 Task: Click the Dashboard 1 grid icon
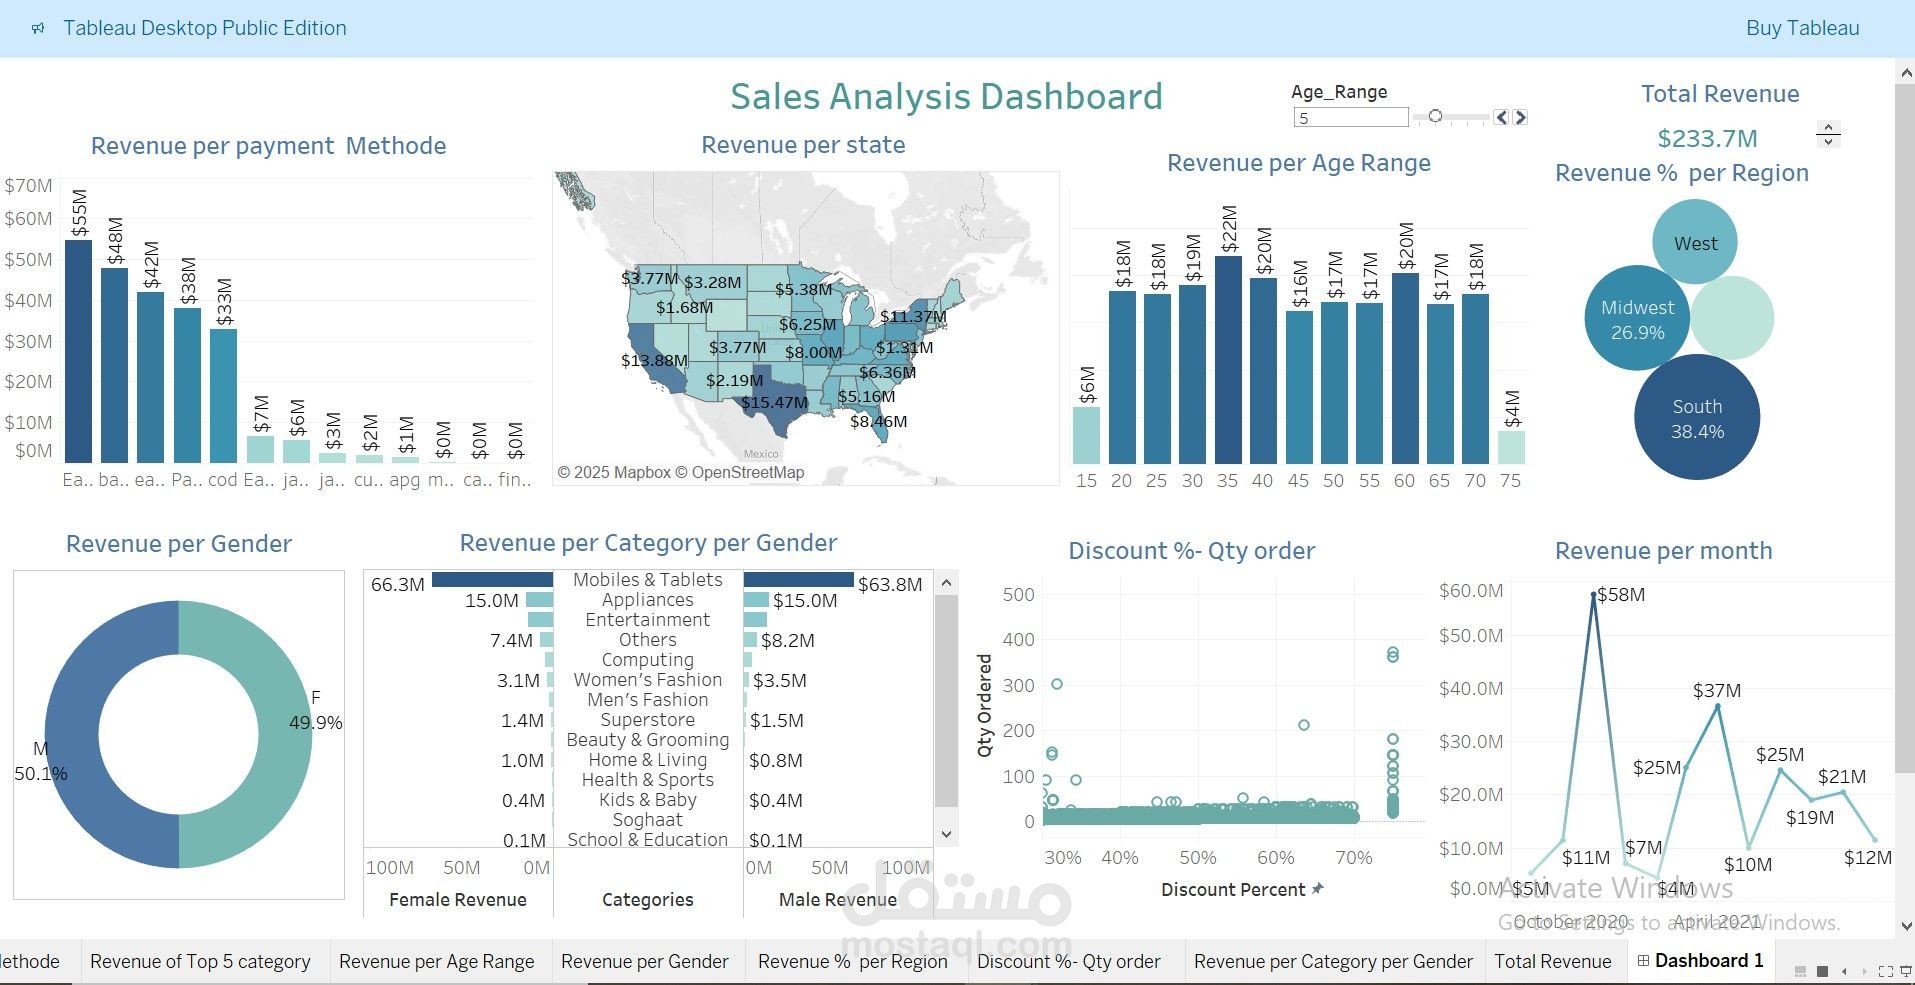[x=1643, y=961]
